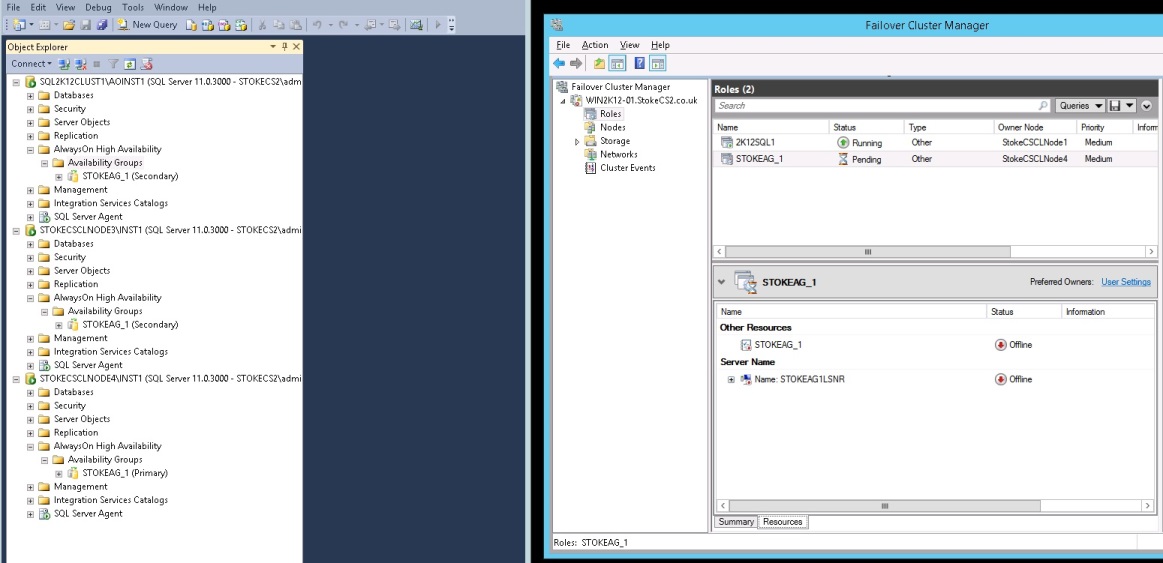Select the offline STOKEAG_1 resource under Other Resources
Image resolution: width=1163 pixels, height=563 pixels.
tap(778, 345)
